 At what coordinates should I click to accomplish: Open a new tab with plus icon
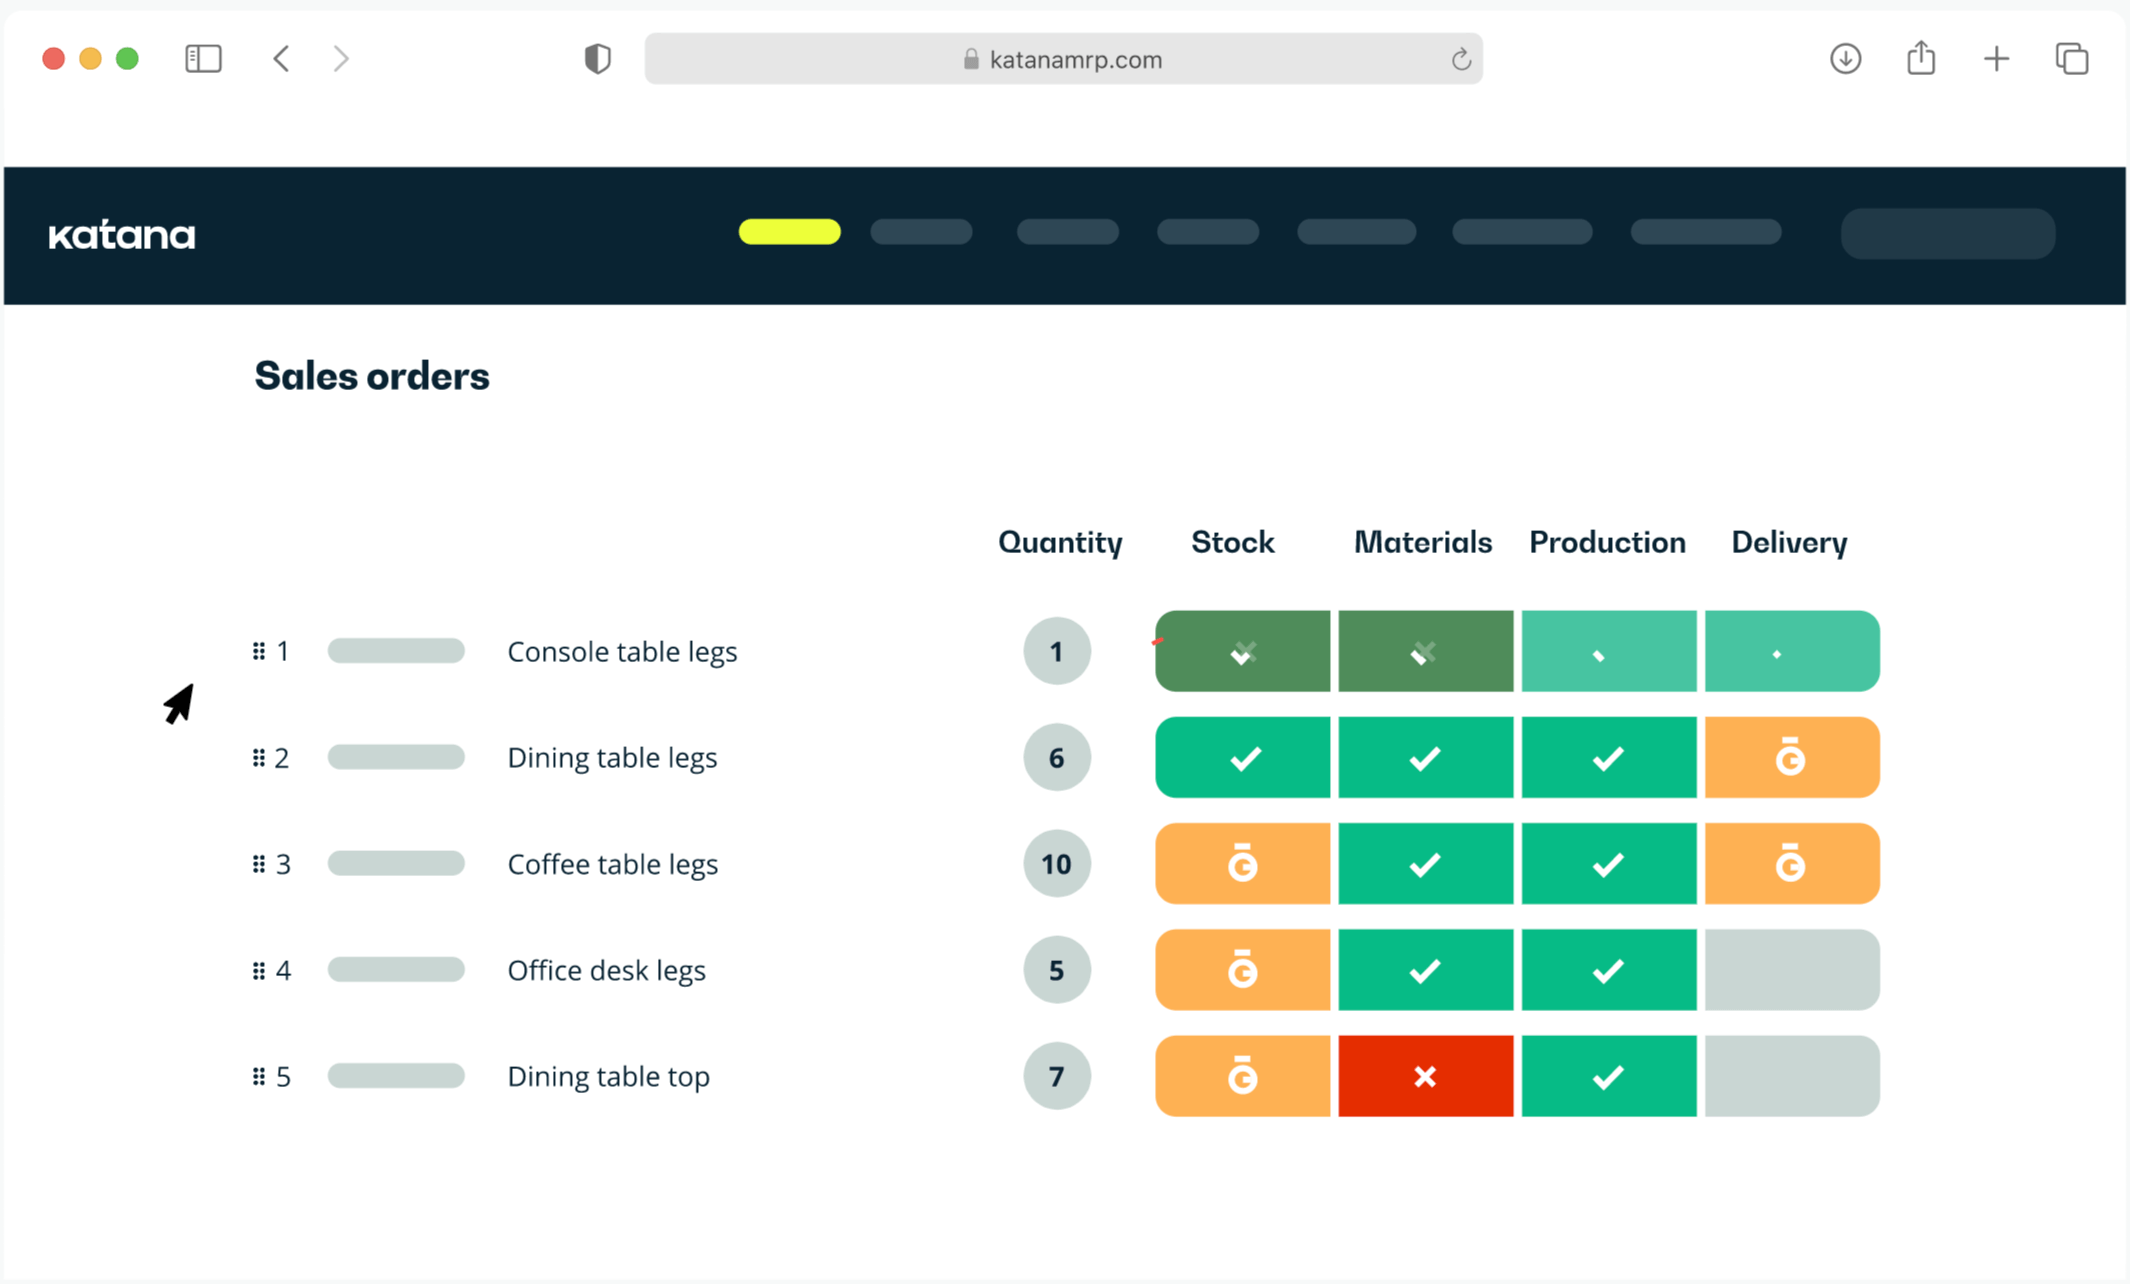tap(1996, 59)
